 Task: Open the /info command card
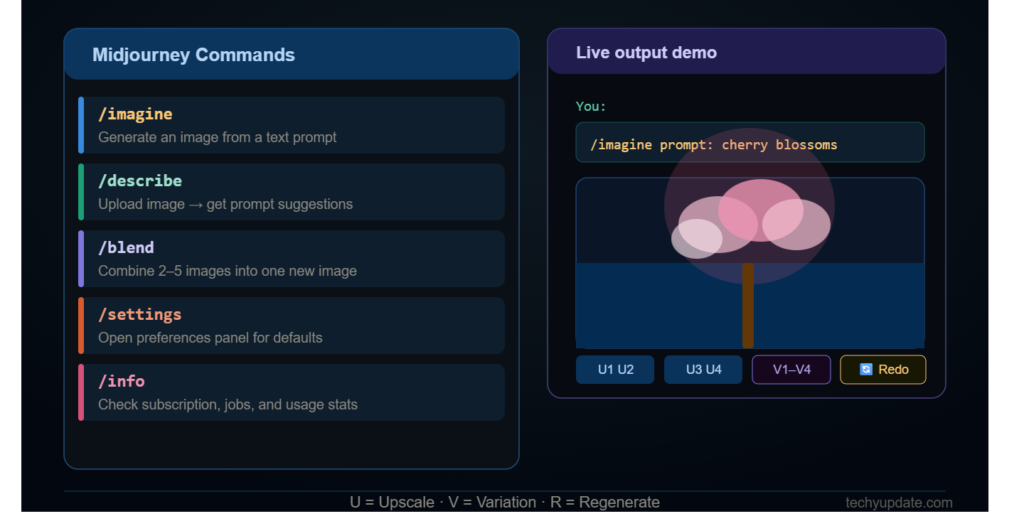tap(291, 392)
